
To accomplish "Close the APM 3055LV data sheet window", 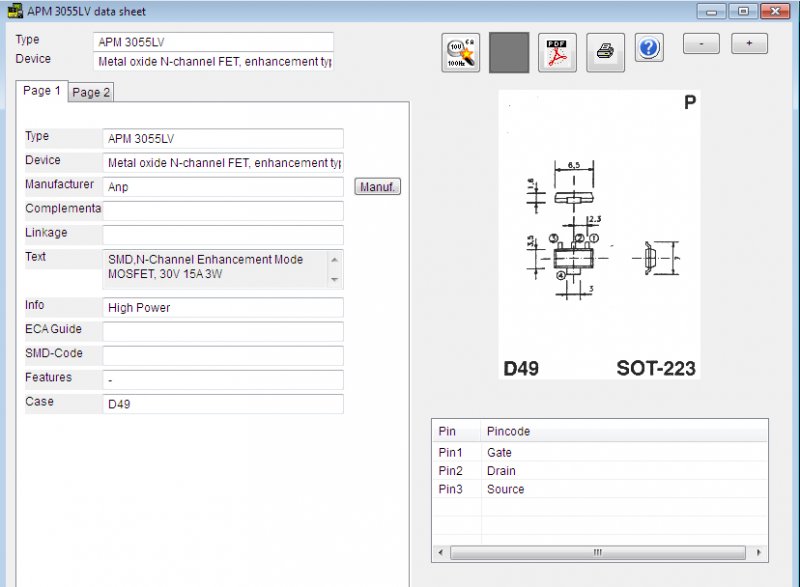I will click(x=776, y=11).
